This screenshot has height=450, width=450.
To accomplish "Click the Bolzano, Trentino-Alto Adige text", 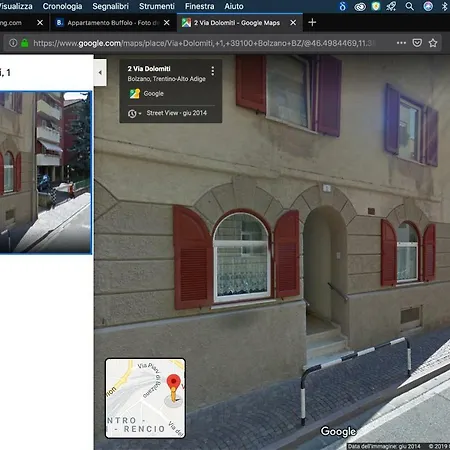I will click(166, 79).
